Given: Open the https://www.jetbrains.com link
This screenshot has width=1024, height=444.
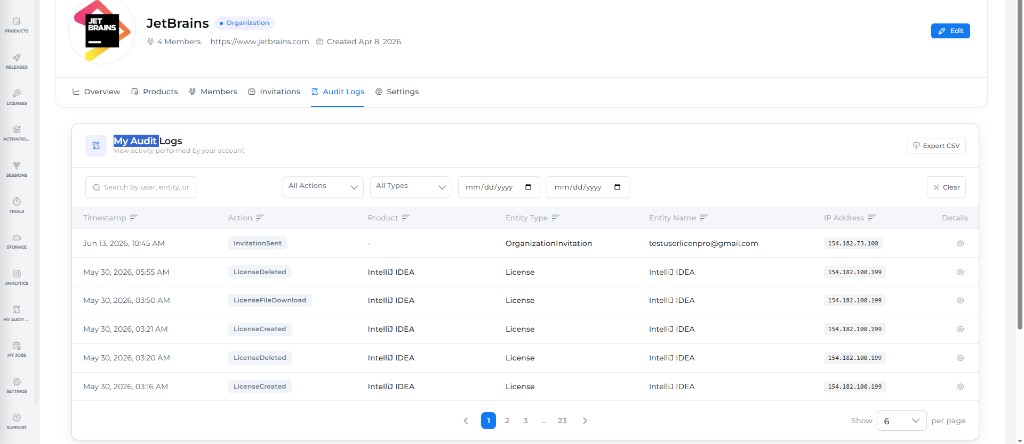Looking at the screenshot, I should pos(259,41).
